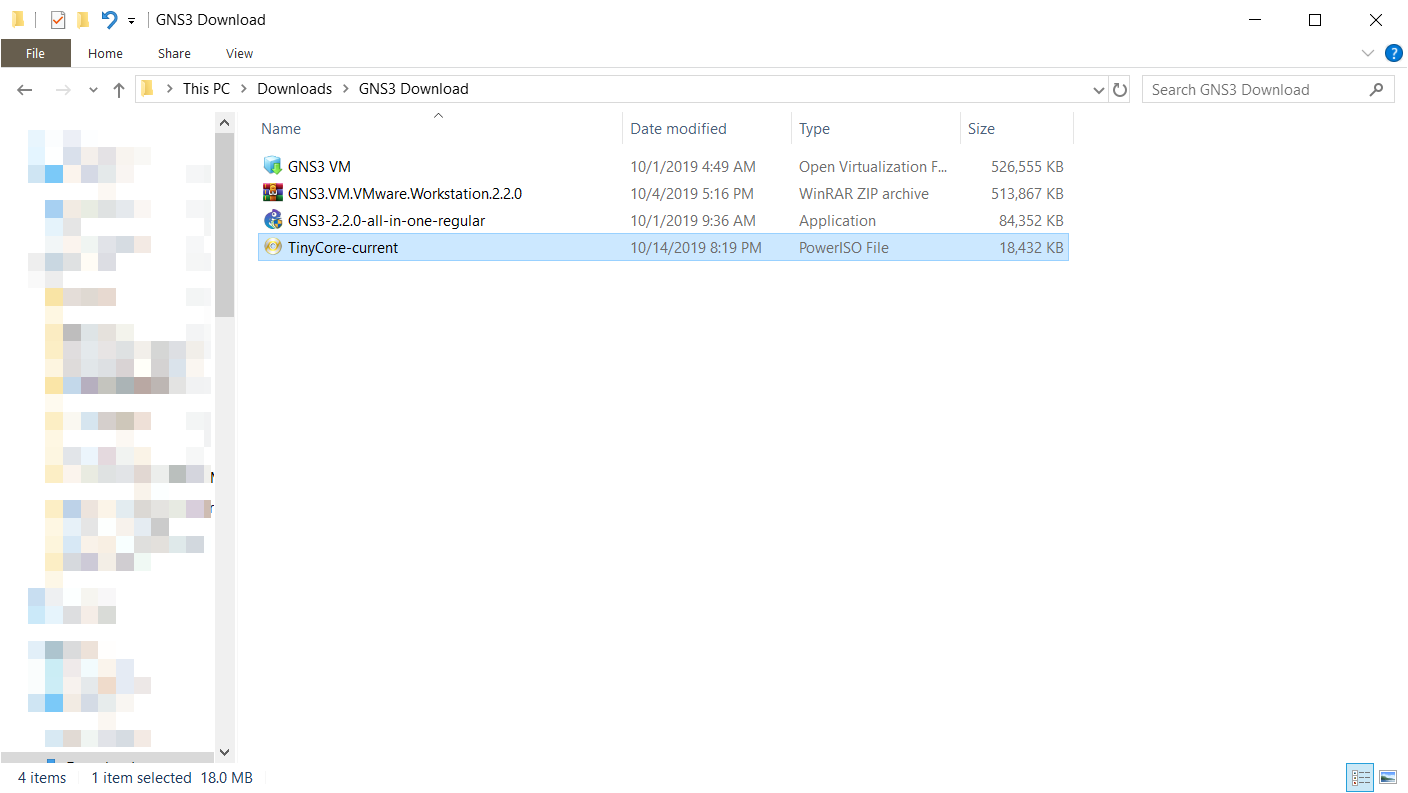Expand the ribbon with the chevron
This screenshot has height=793, width=1408.
point(1368,53)
